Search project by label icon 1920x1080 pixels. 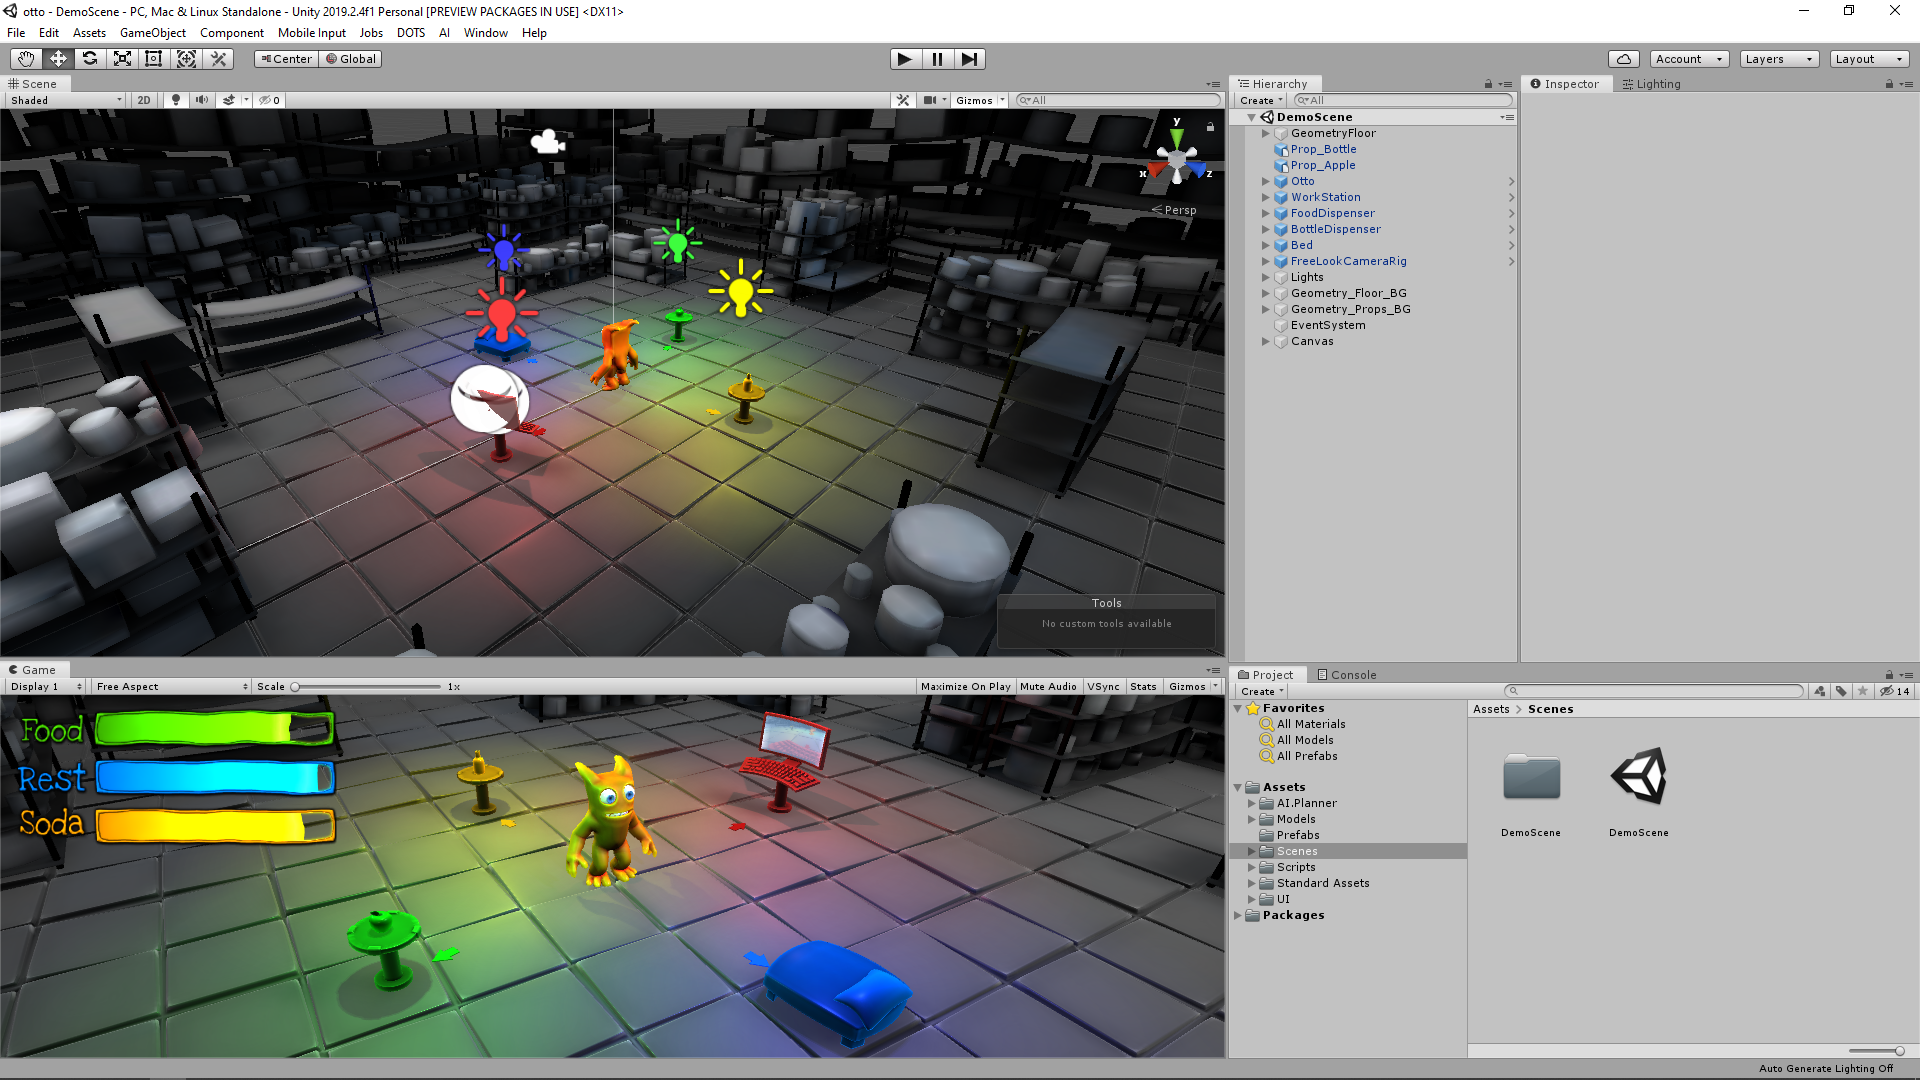(1841, 691)
